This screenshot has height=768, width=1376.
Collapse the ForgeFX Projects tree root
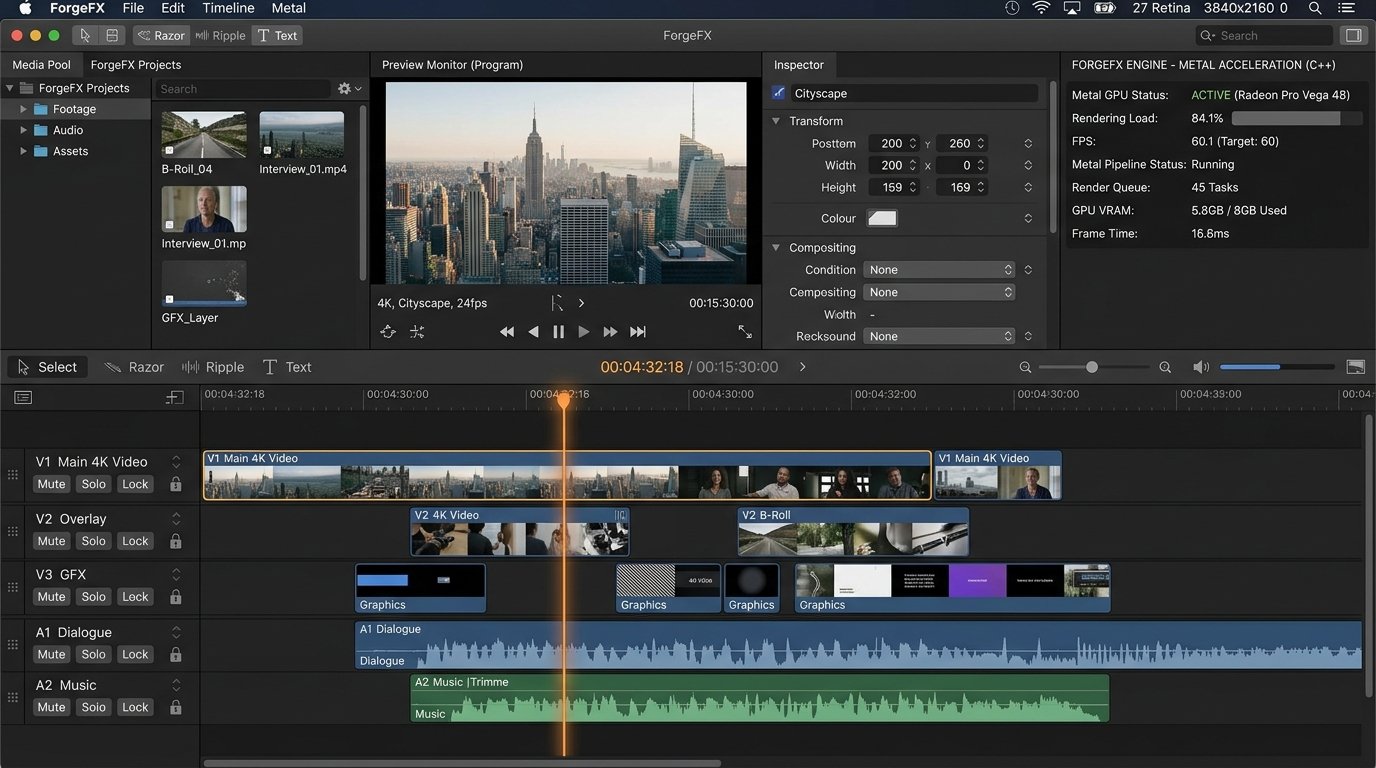(x=10, y=88)
